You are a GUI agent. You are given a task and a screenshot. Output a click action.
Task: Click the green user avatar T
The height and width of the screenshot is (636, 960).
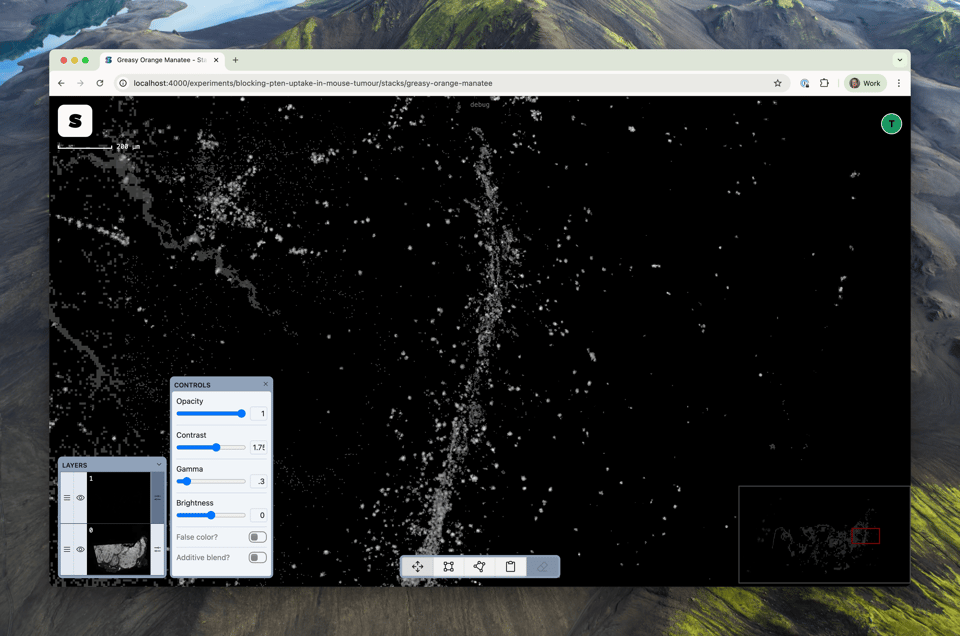[x=891, y=124]
